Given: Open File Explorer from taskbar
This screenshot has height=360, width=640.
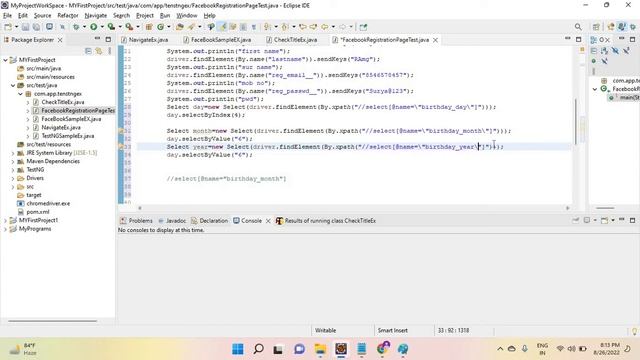Looking at the screenshot, I should [320, 349].
